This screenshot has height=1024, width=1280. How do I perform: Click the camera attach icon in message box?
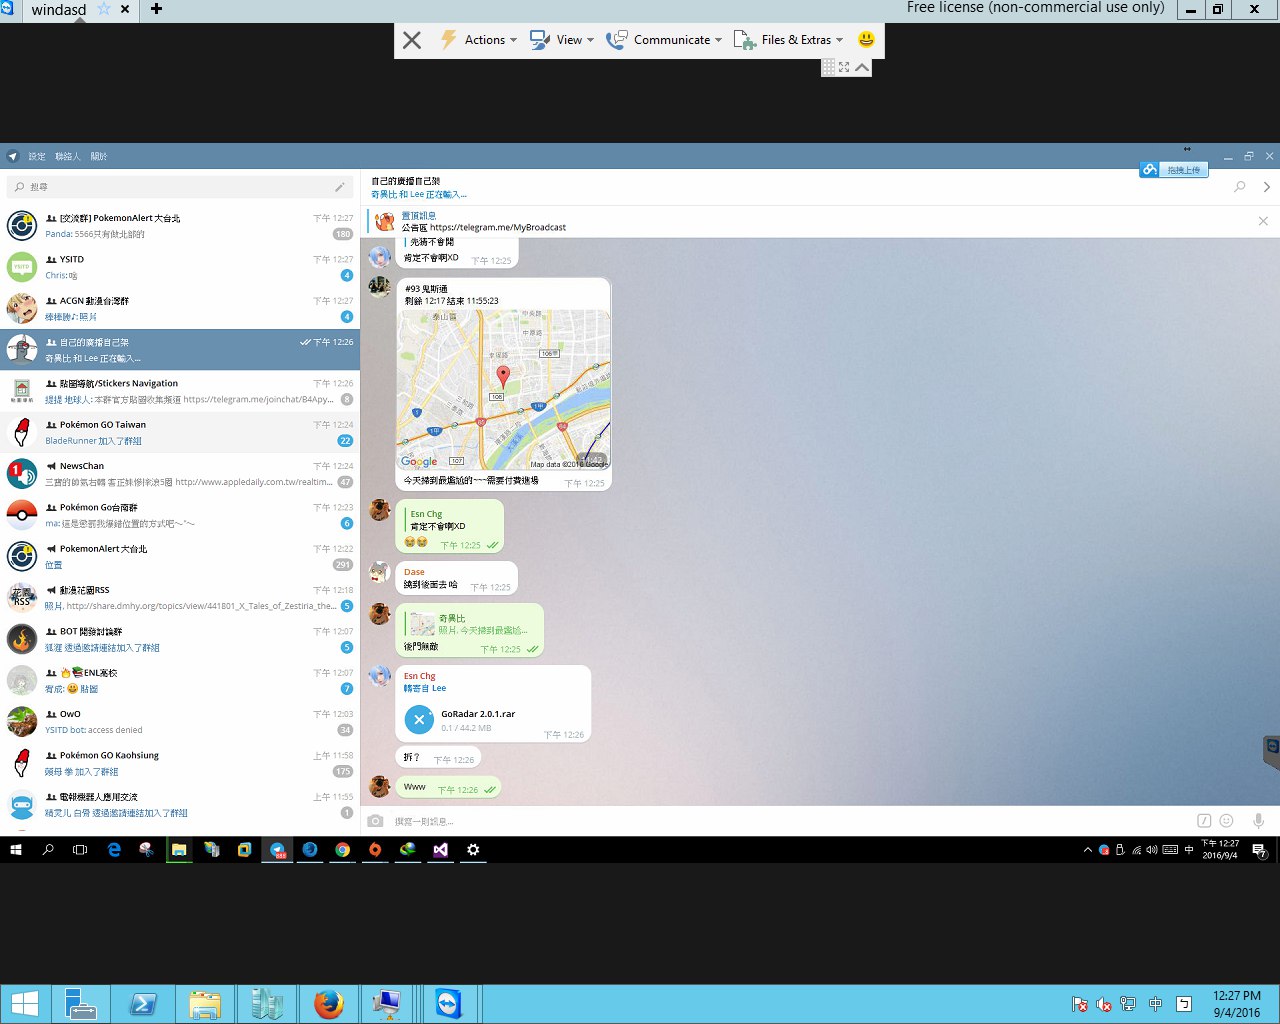[x=375, y=821]
